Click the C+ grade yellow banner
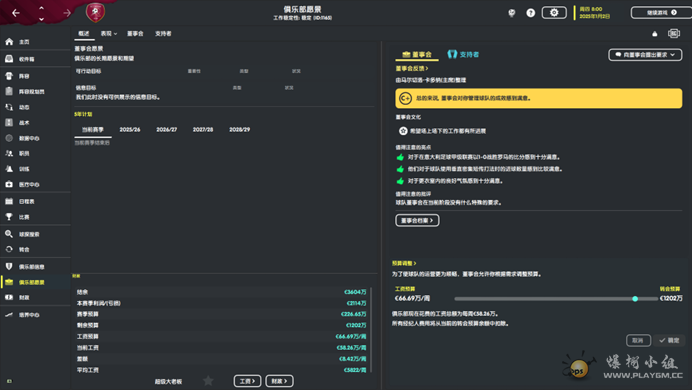 point(538,98)
